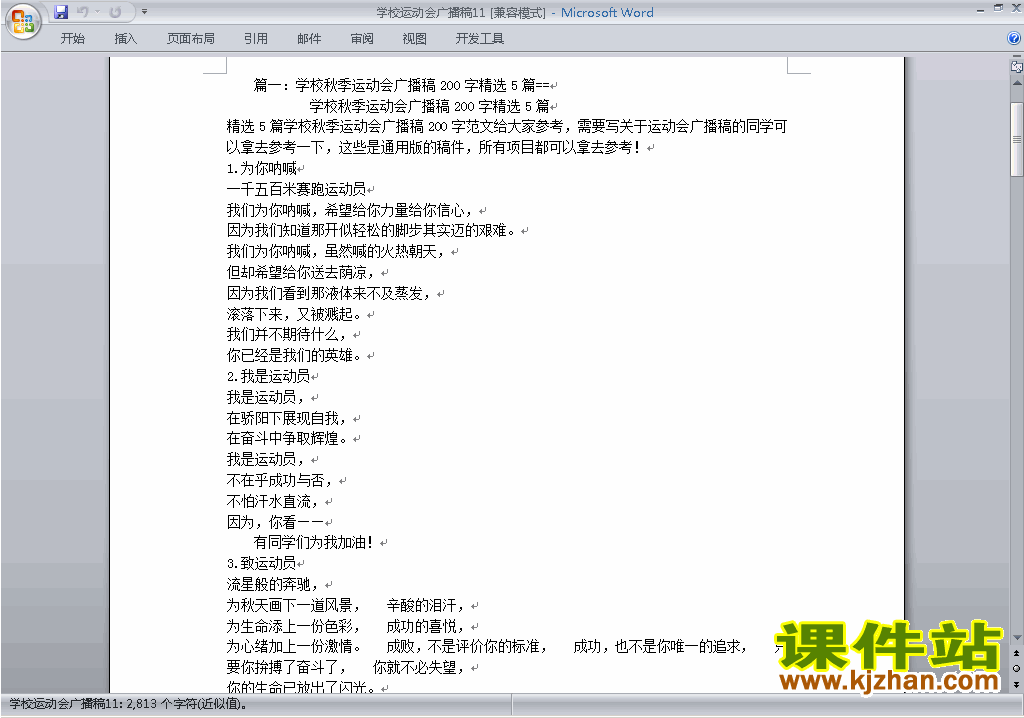Click the line '2.我是运动员'
Image resolution: width=1024 pixels, height=718 pixels.
tap(268, 376)
